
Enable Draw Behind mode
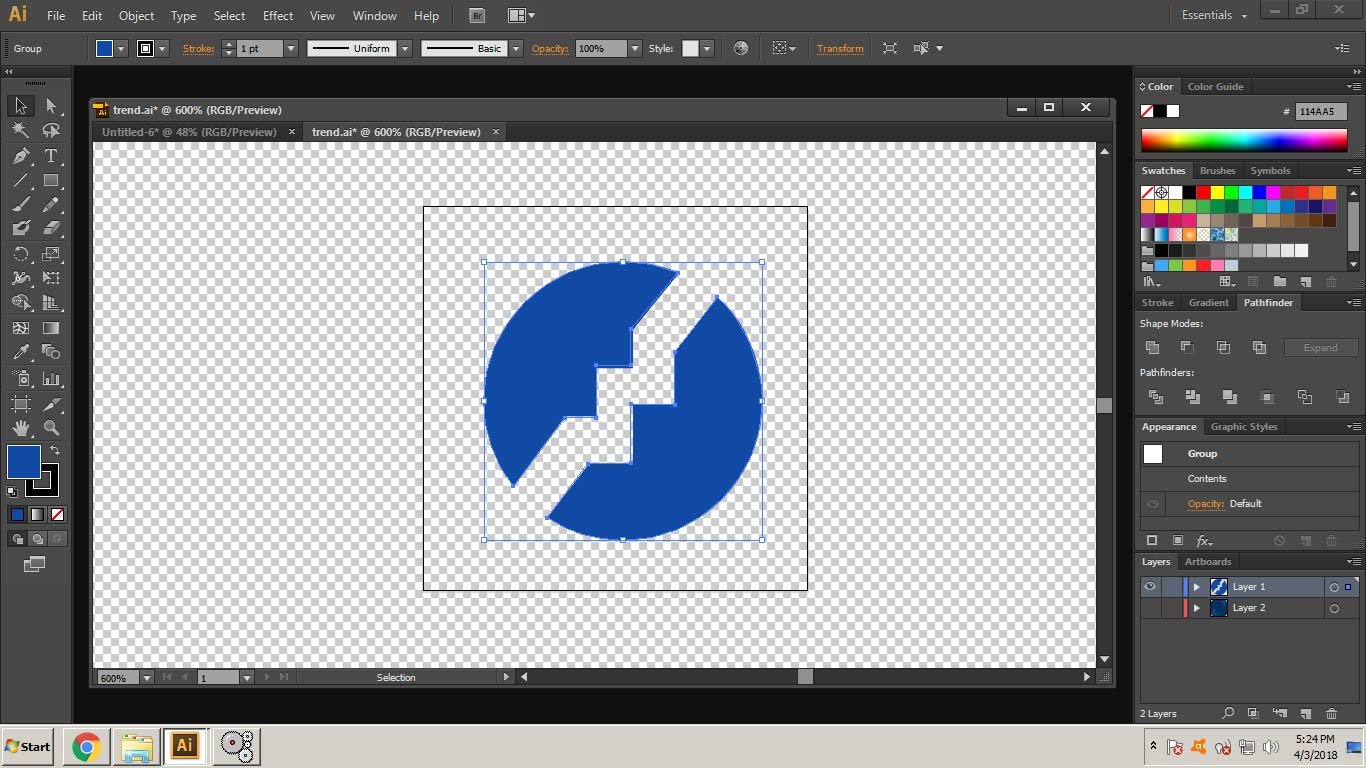pos(37,539)
